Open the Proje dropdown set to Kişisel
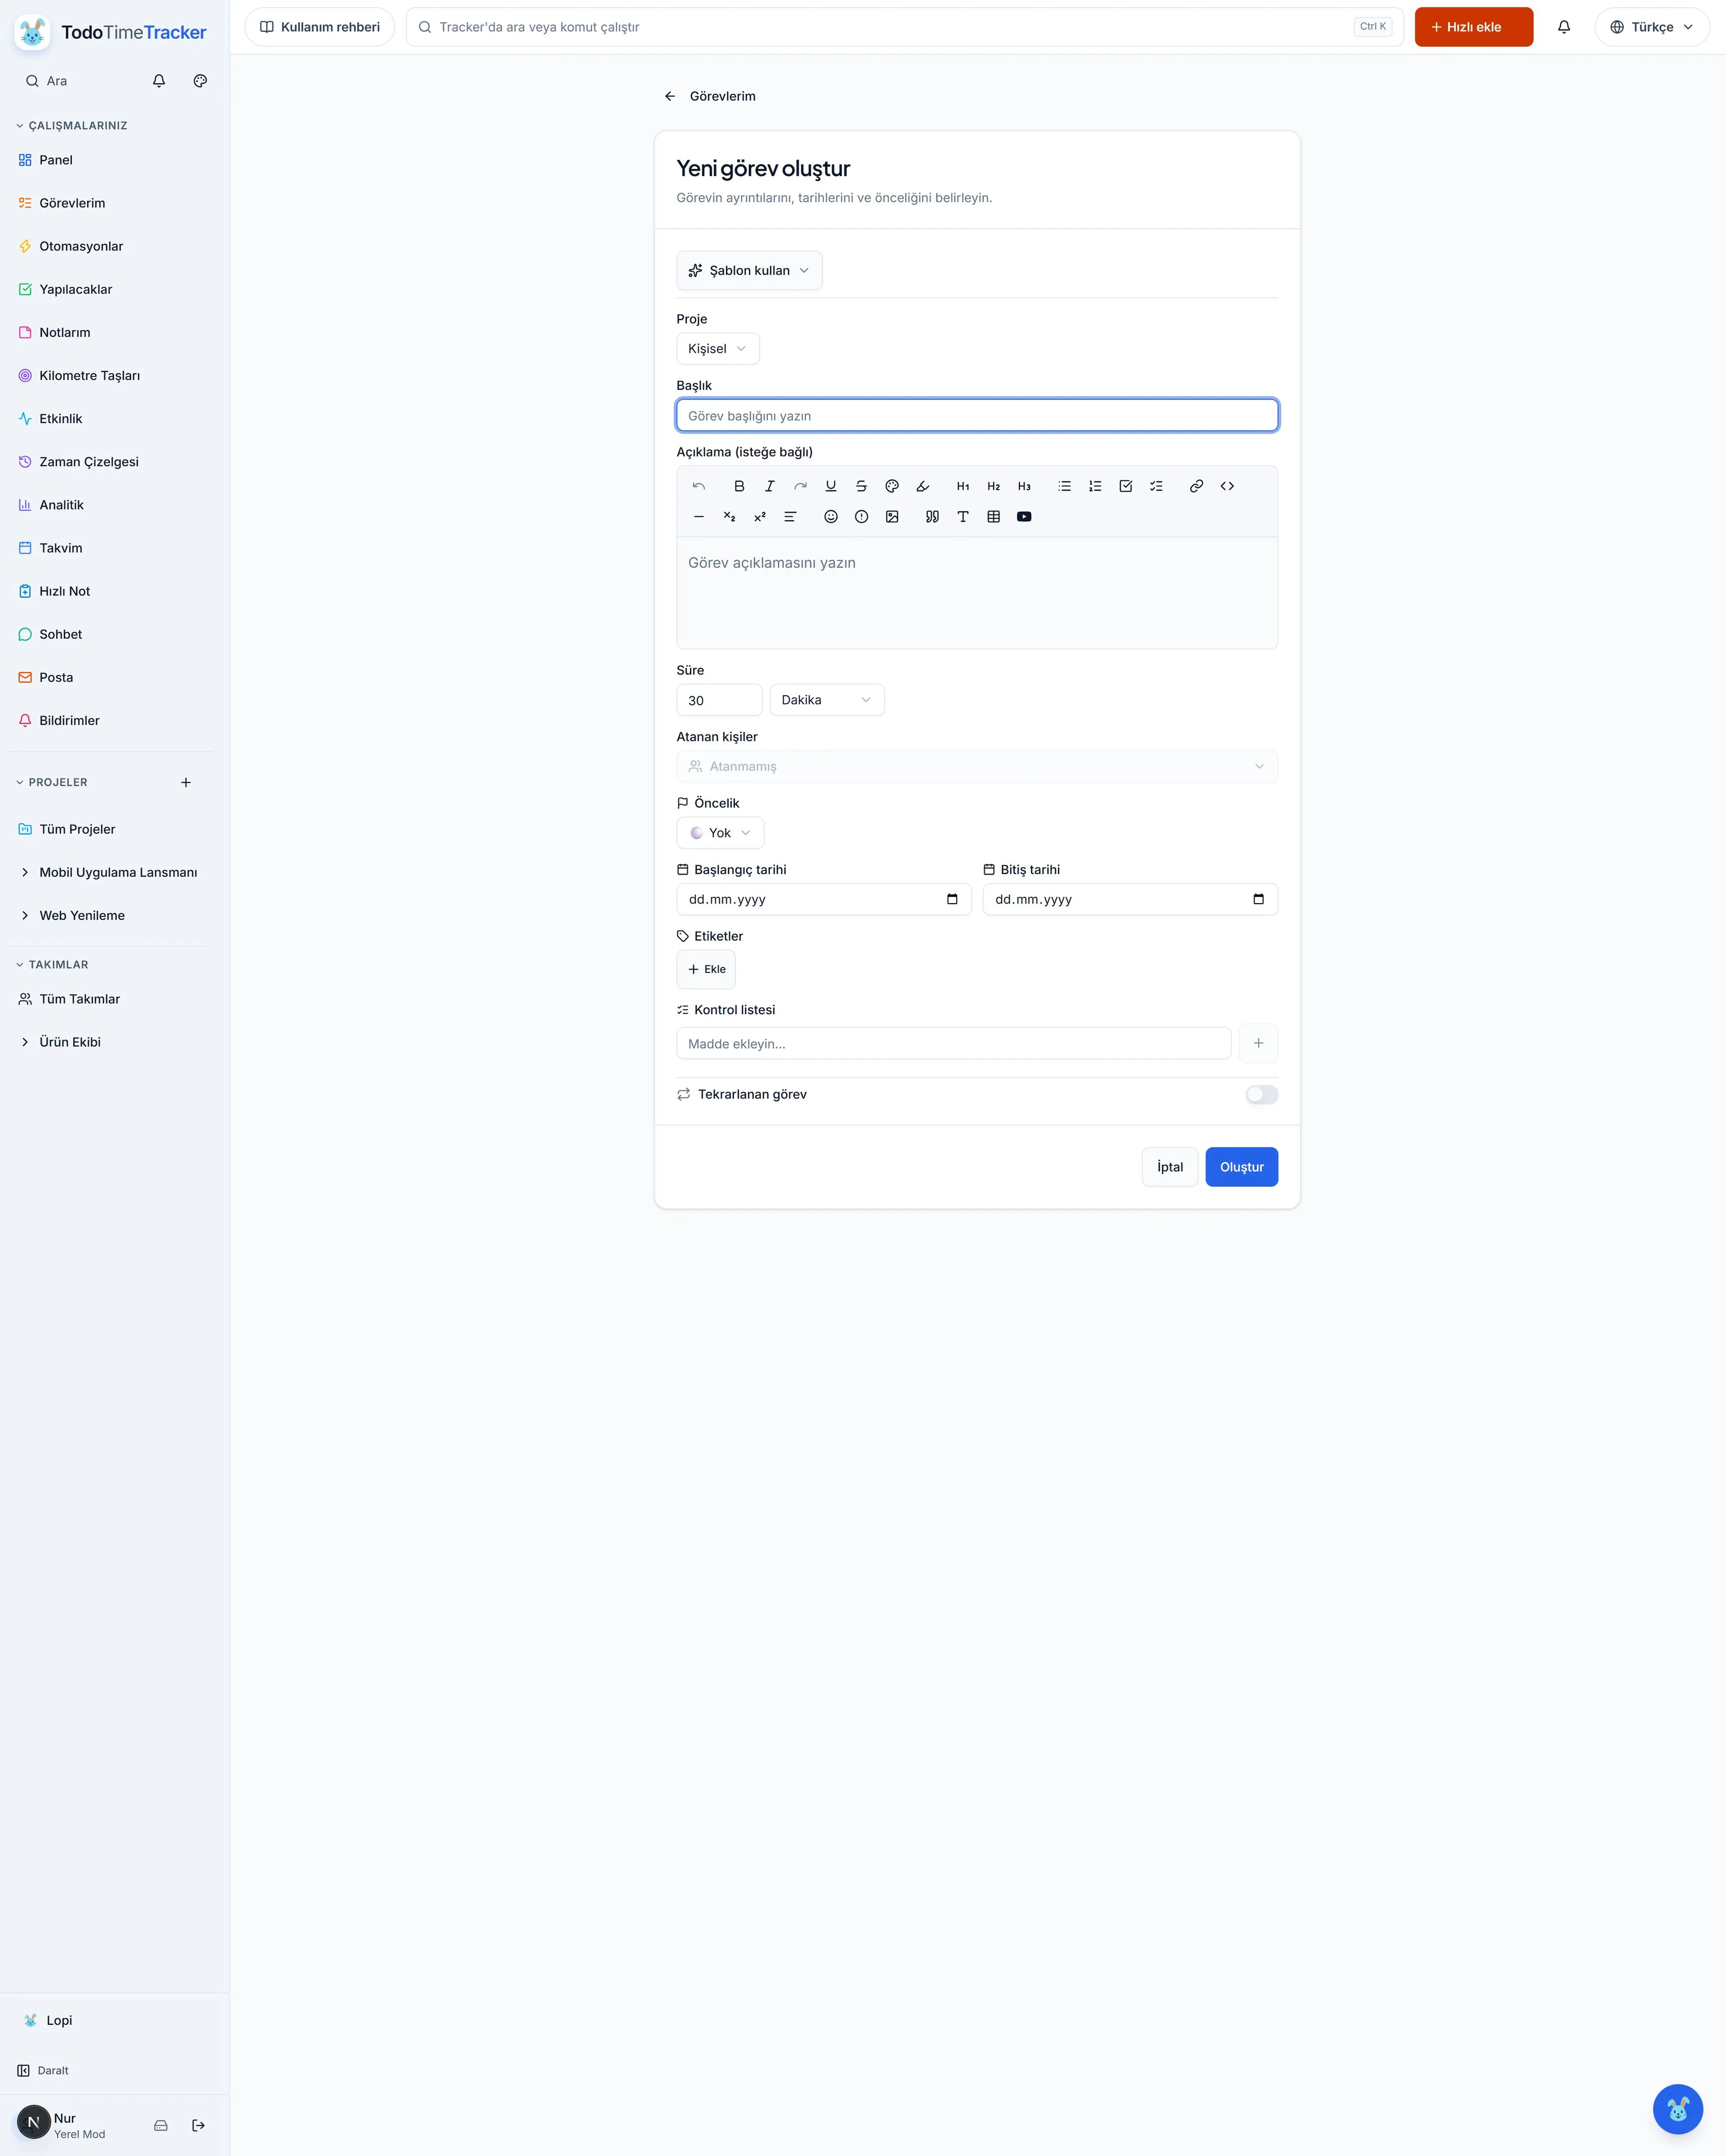Viewport: 1725px width, 2156px height. pyautogui.click(x=718, y=349)
